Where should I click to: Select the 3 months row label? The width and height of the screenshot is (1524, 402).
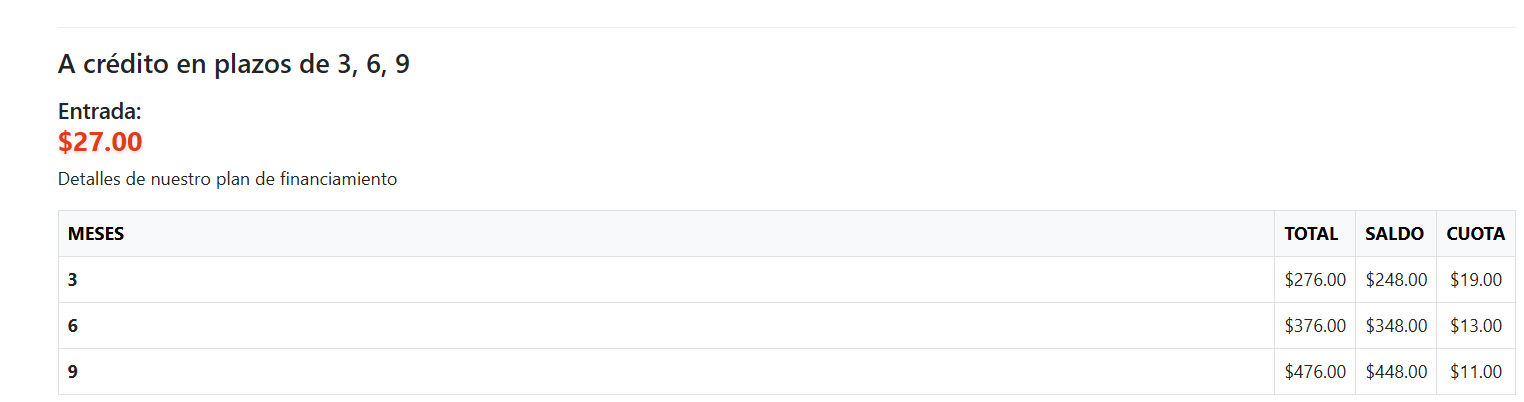pos(73,280)
